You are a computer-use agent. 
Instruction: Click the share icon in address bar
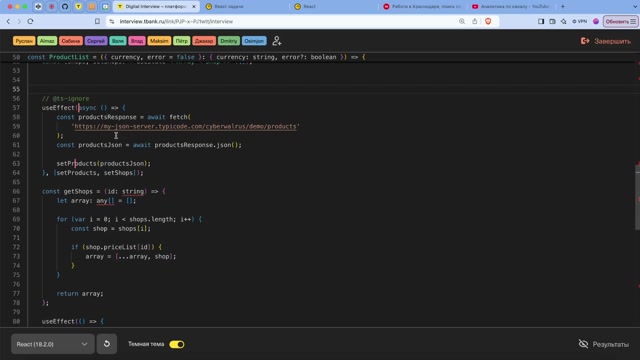[x=474, y=21]
